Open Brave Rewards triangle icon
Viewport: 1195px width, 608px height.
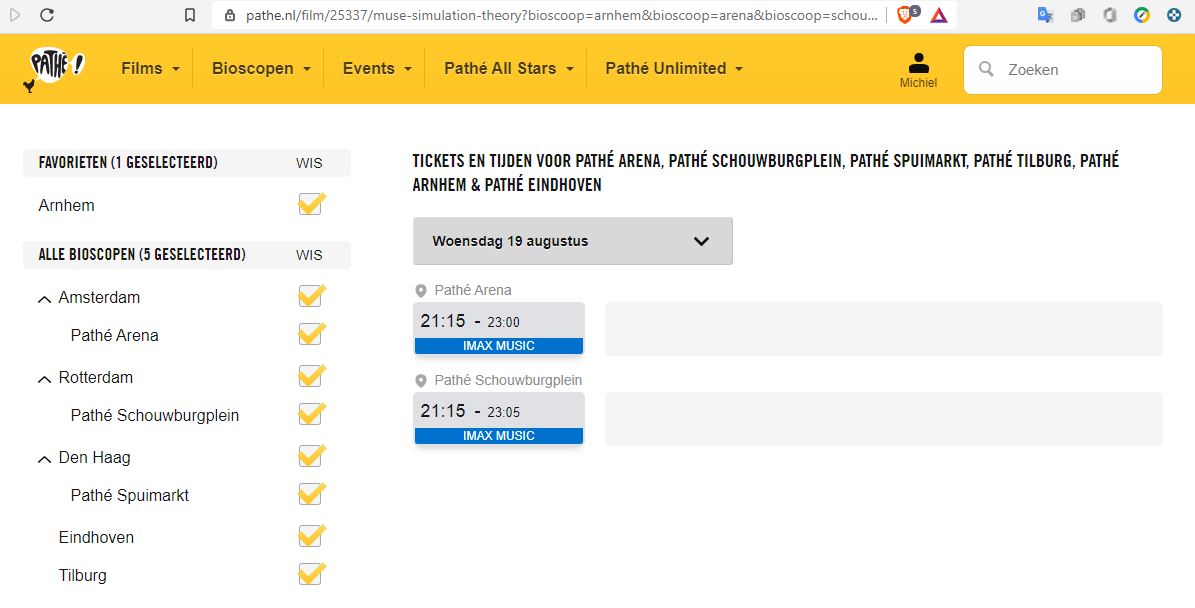click(939, 15)
